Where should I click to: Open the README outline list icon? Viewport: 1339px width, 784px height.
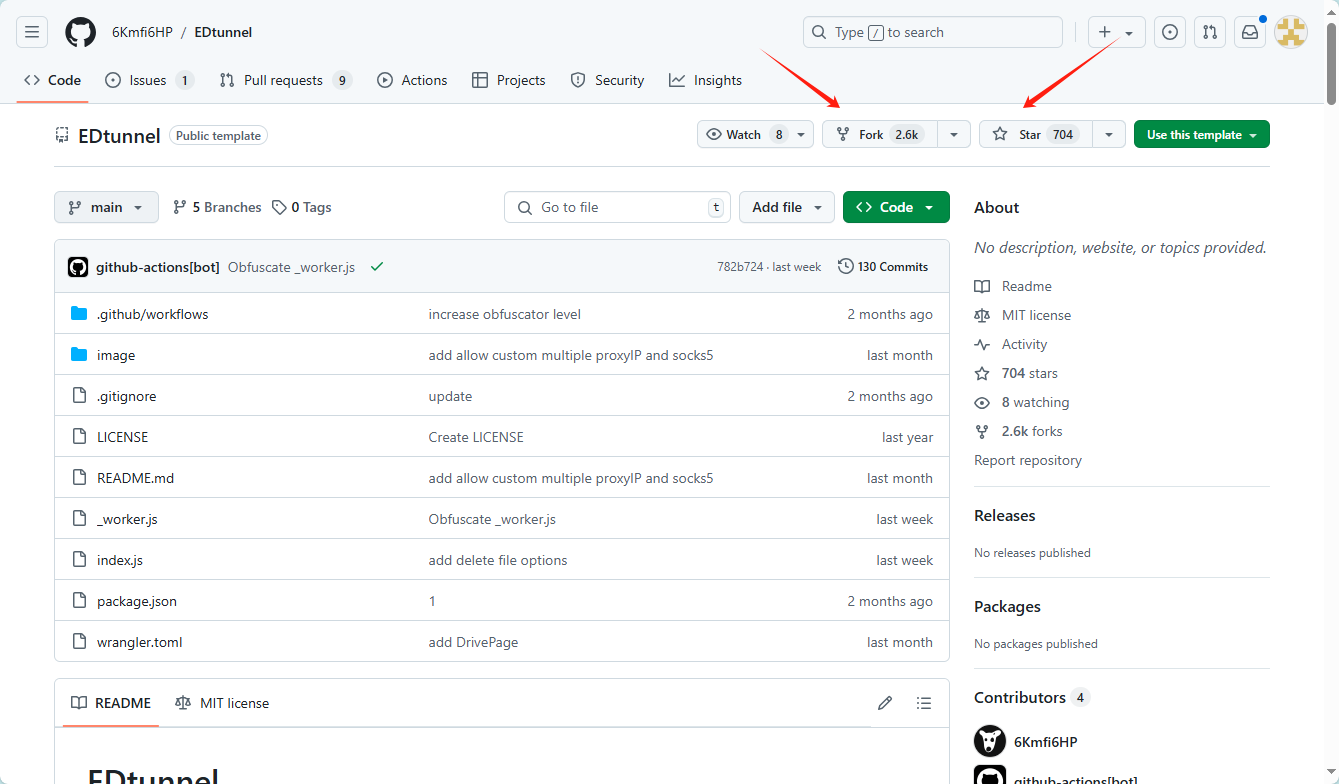click(924, 703)
